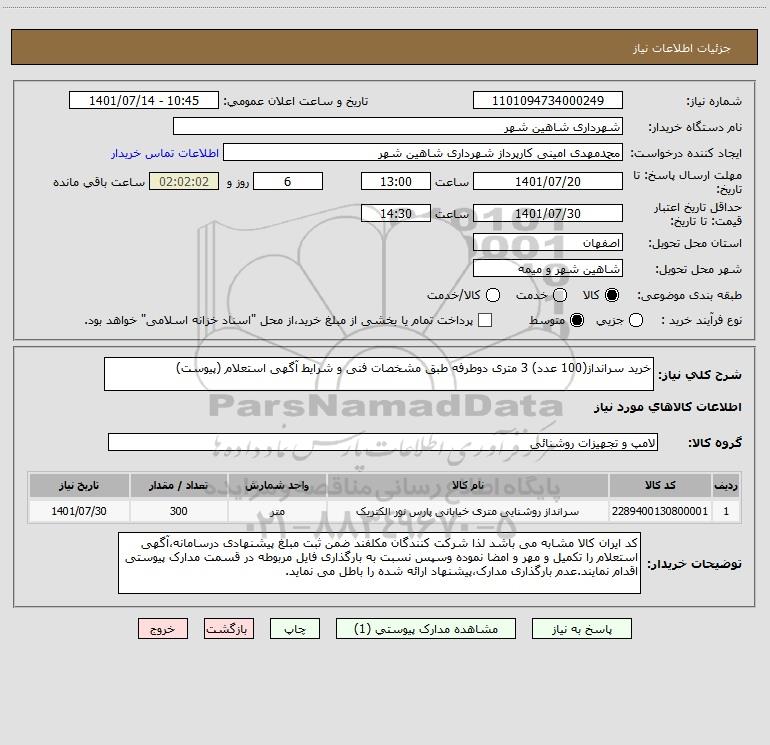Click remaining days field showing 6
The image size is (770, 745).
click(x=288, y=181)
